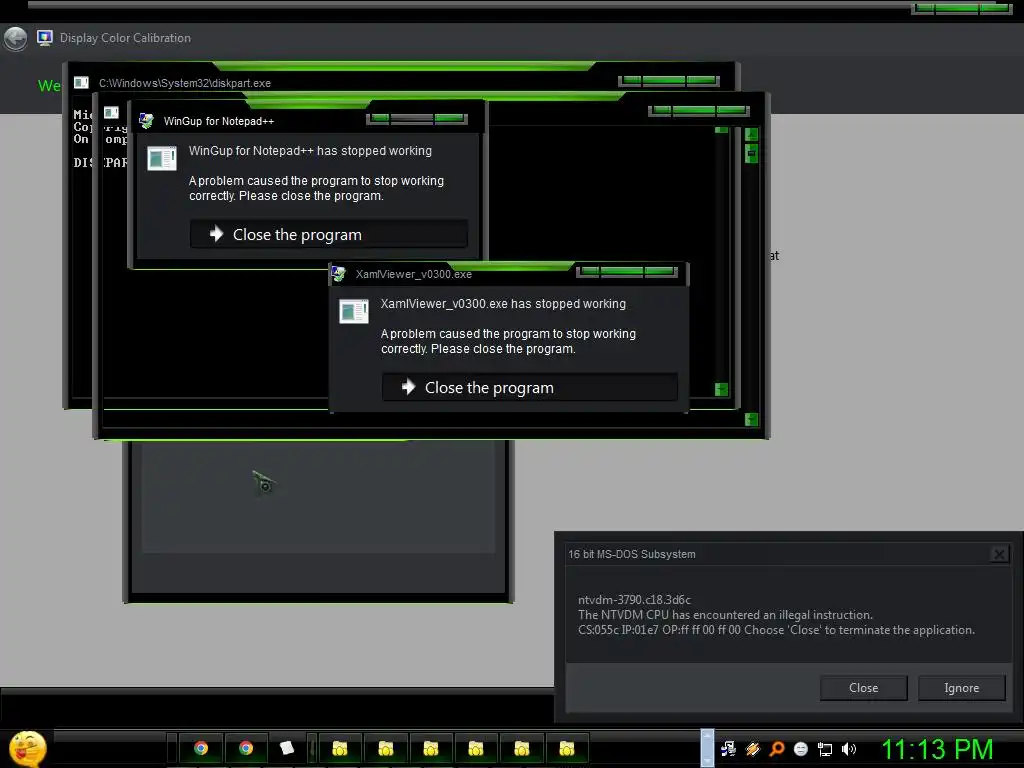Open the network connection tray icon

point(825,749)
